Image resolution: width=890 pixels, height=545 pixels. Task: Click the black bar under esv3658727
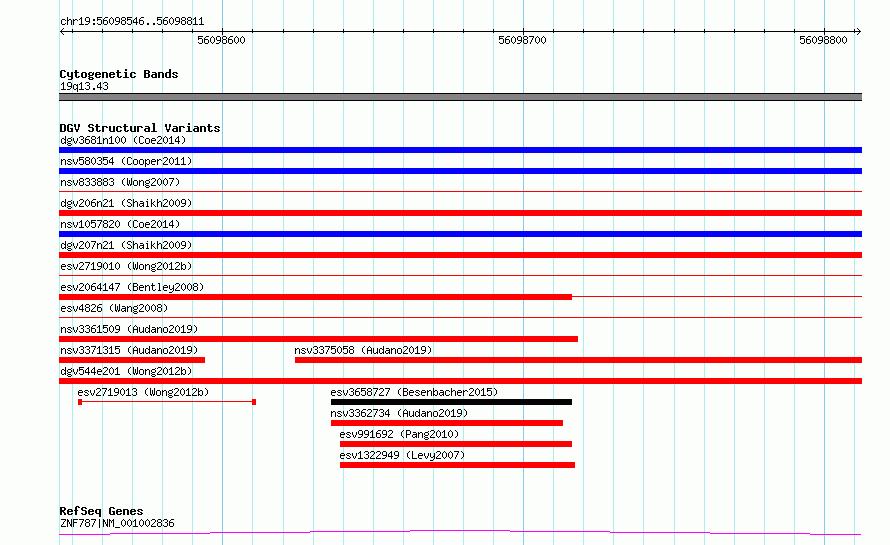[x=451, y=402]
